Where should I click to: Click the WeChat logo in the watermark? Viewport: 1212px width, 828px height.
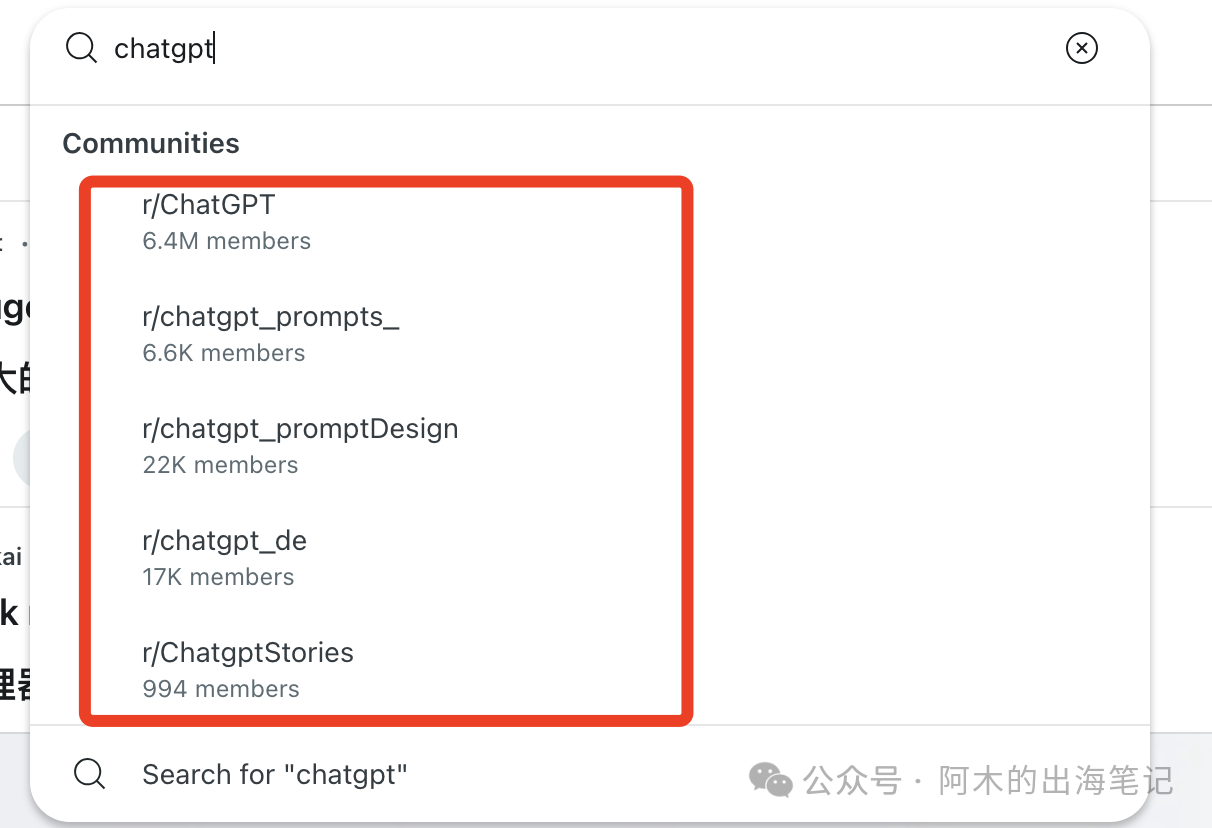pos(771,779)
